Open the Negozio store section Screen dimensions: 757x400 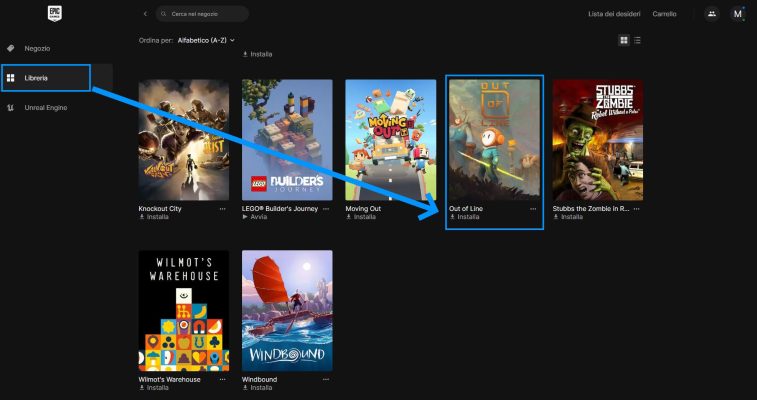pos(37,48)
